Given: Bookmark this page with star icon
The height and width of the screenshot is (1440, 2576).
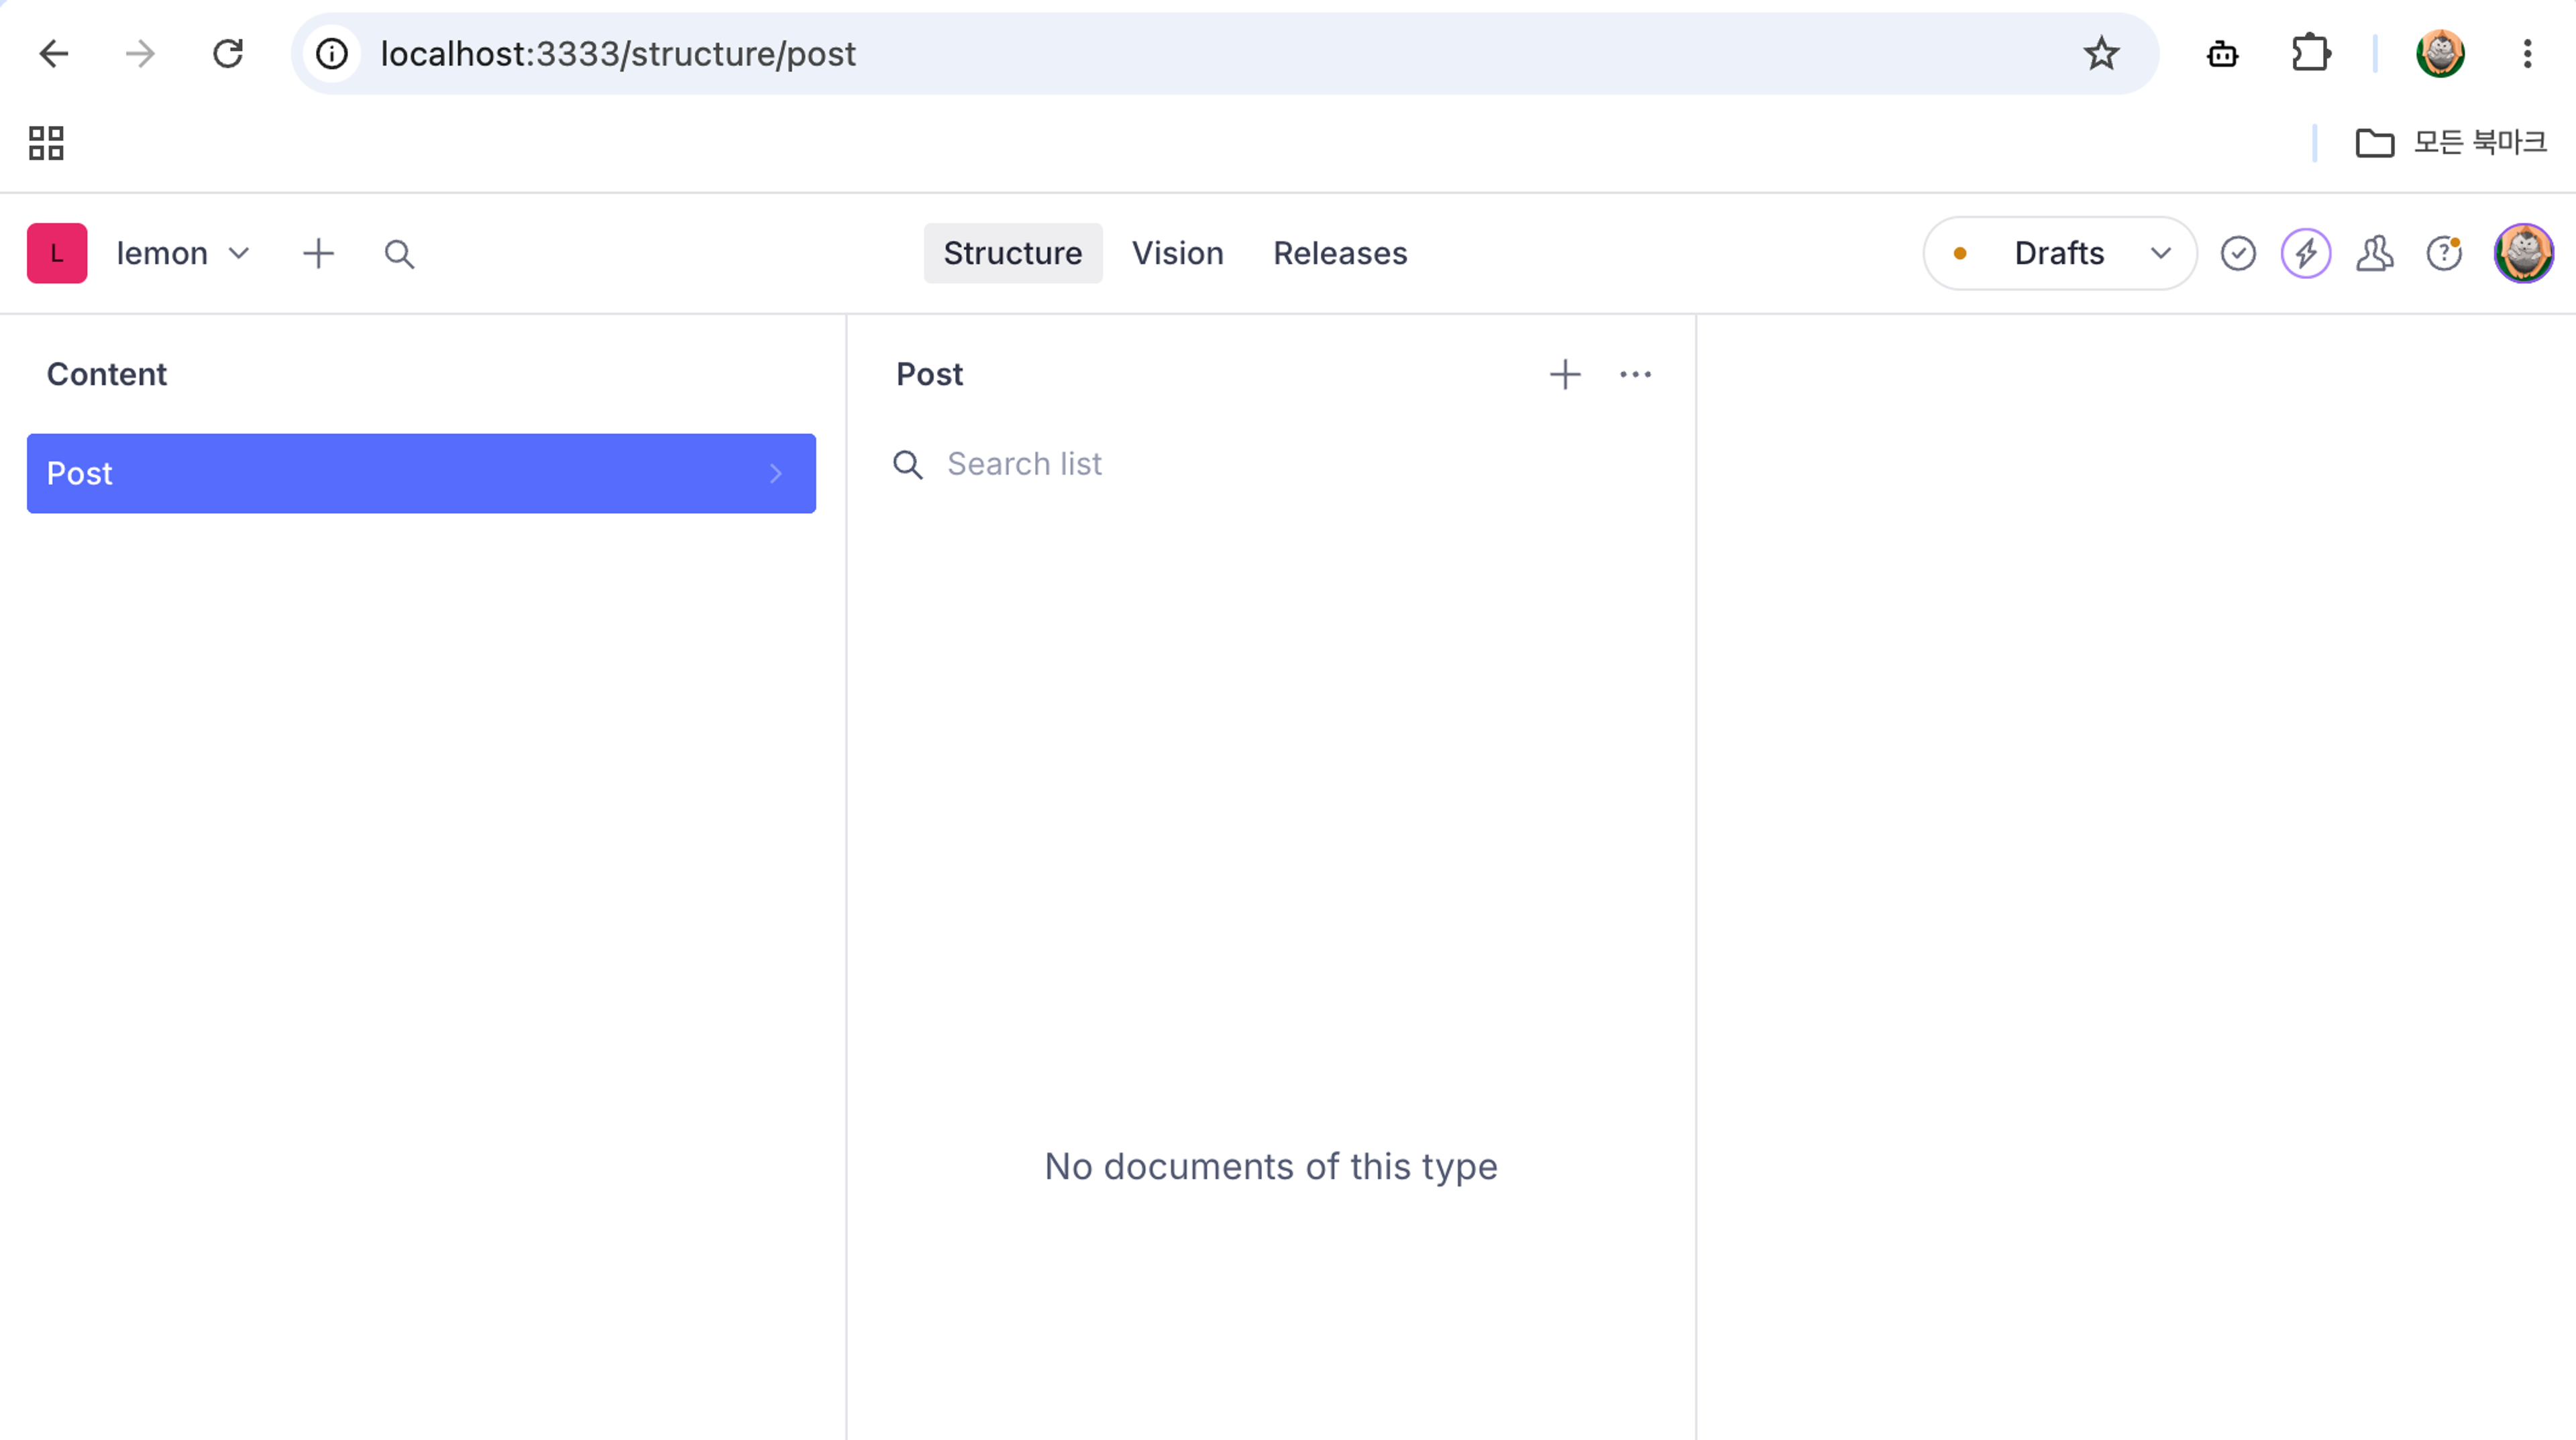Looking at the screenshot, I should [x=2101, y=53].
